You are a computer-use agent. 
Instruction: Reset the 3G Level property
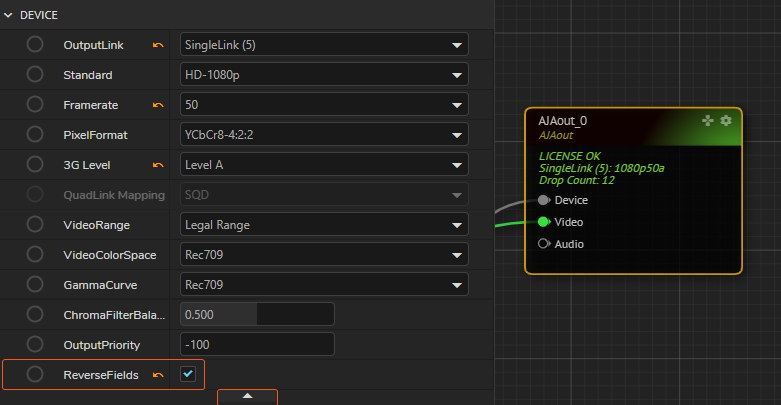[158, 165]
